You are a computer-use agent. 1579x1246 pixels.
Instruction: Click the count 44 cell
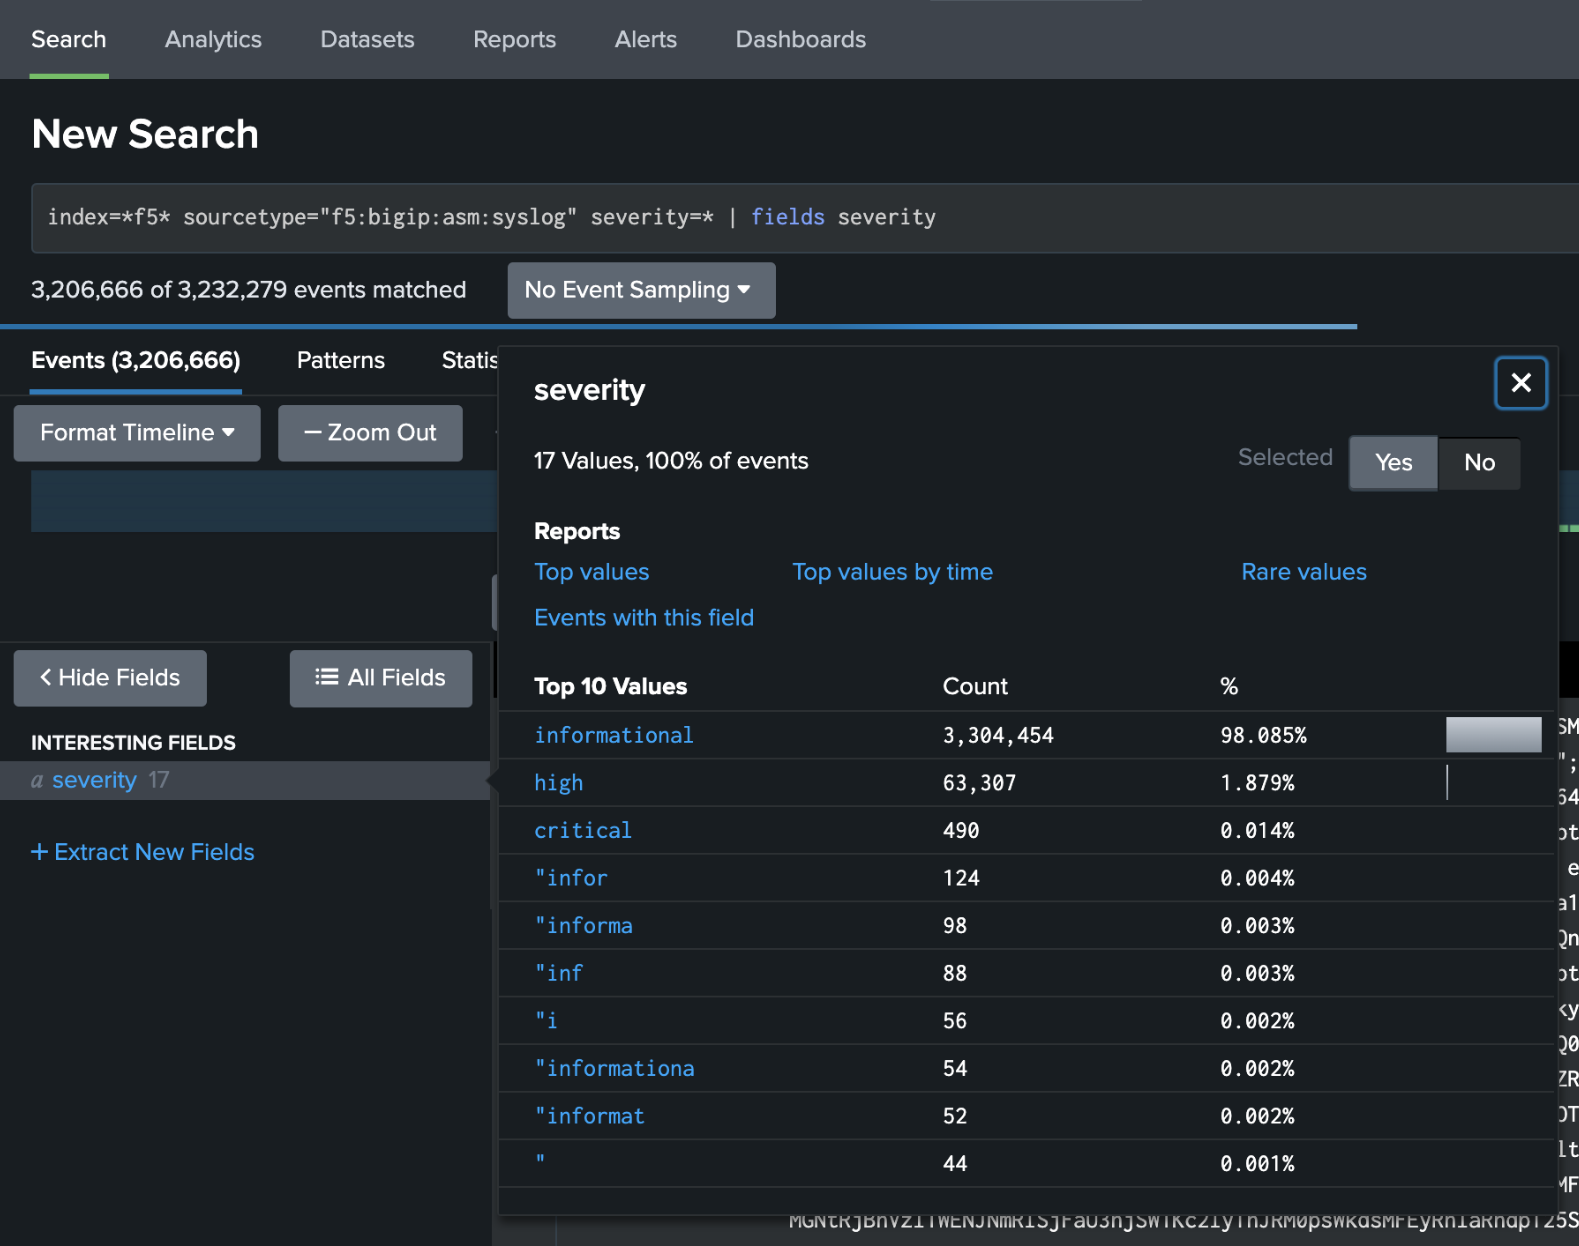[x=955, y=1164]
